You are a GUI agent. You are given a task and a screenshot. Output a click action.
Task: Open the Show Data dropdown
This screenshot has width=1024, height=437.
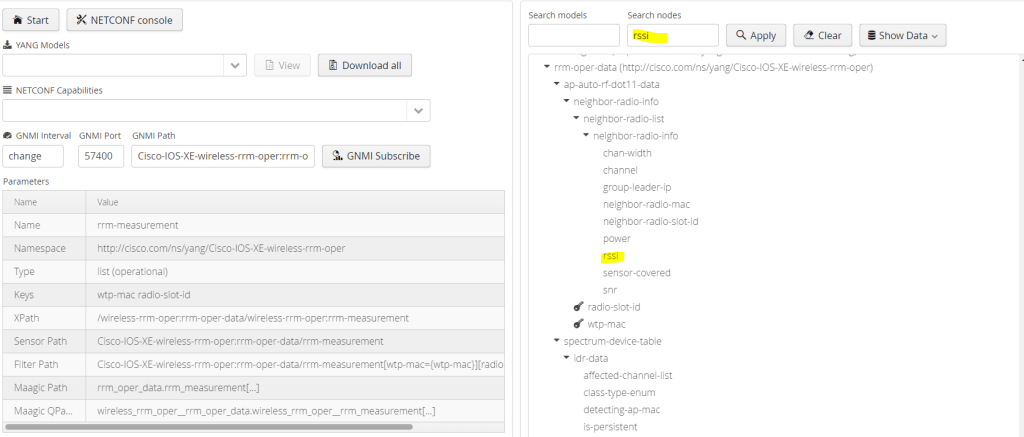[x=902, y=35]
